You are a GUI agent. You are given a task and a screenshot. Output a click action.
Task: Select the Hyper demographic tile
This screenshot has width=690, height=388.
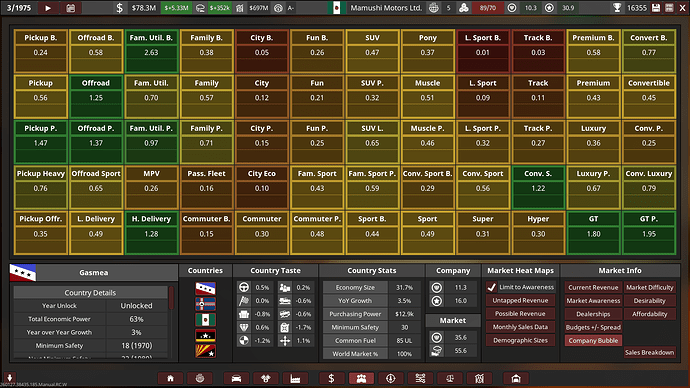(x=538, y=233)
